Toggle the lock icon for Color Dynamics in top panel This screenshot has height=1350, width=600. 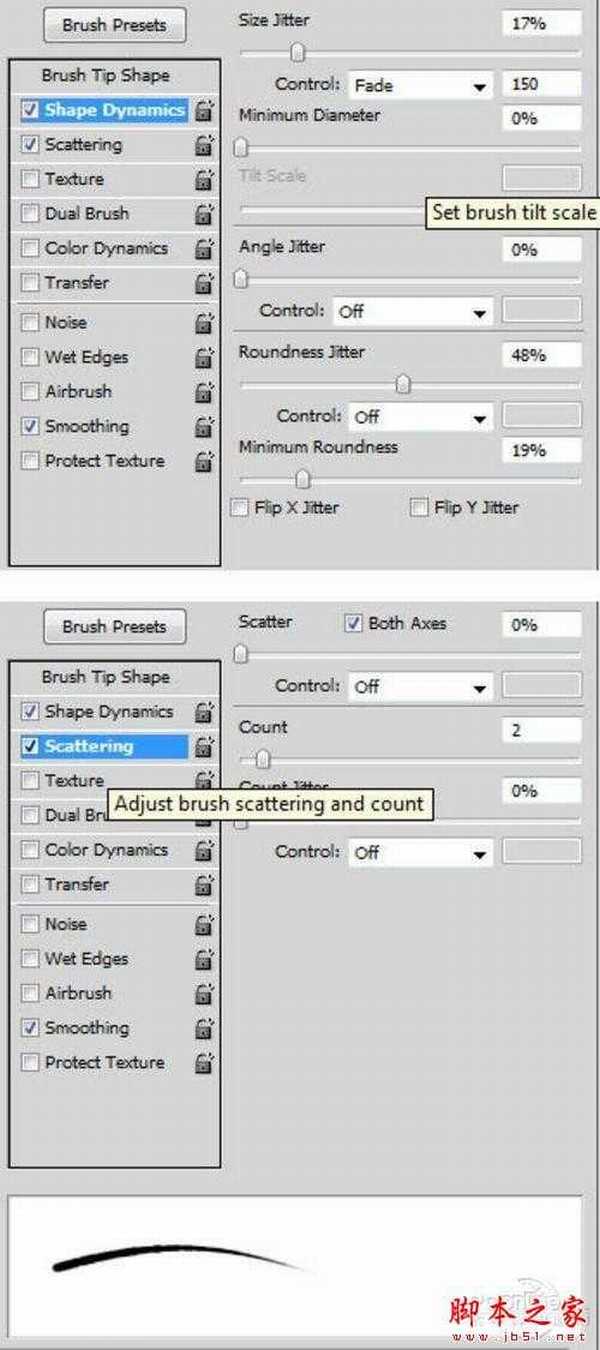click(205, 249)
